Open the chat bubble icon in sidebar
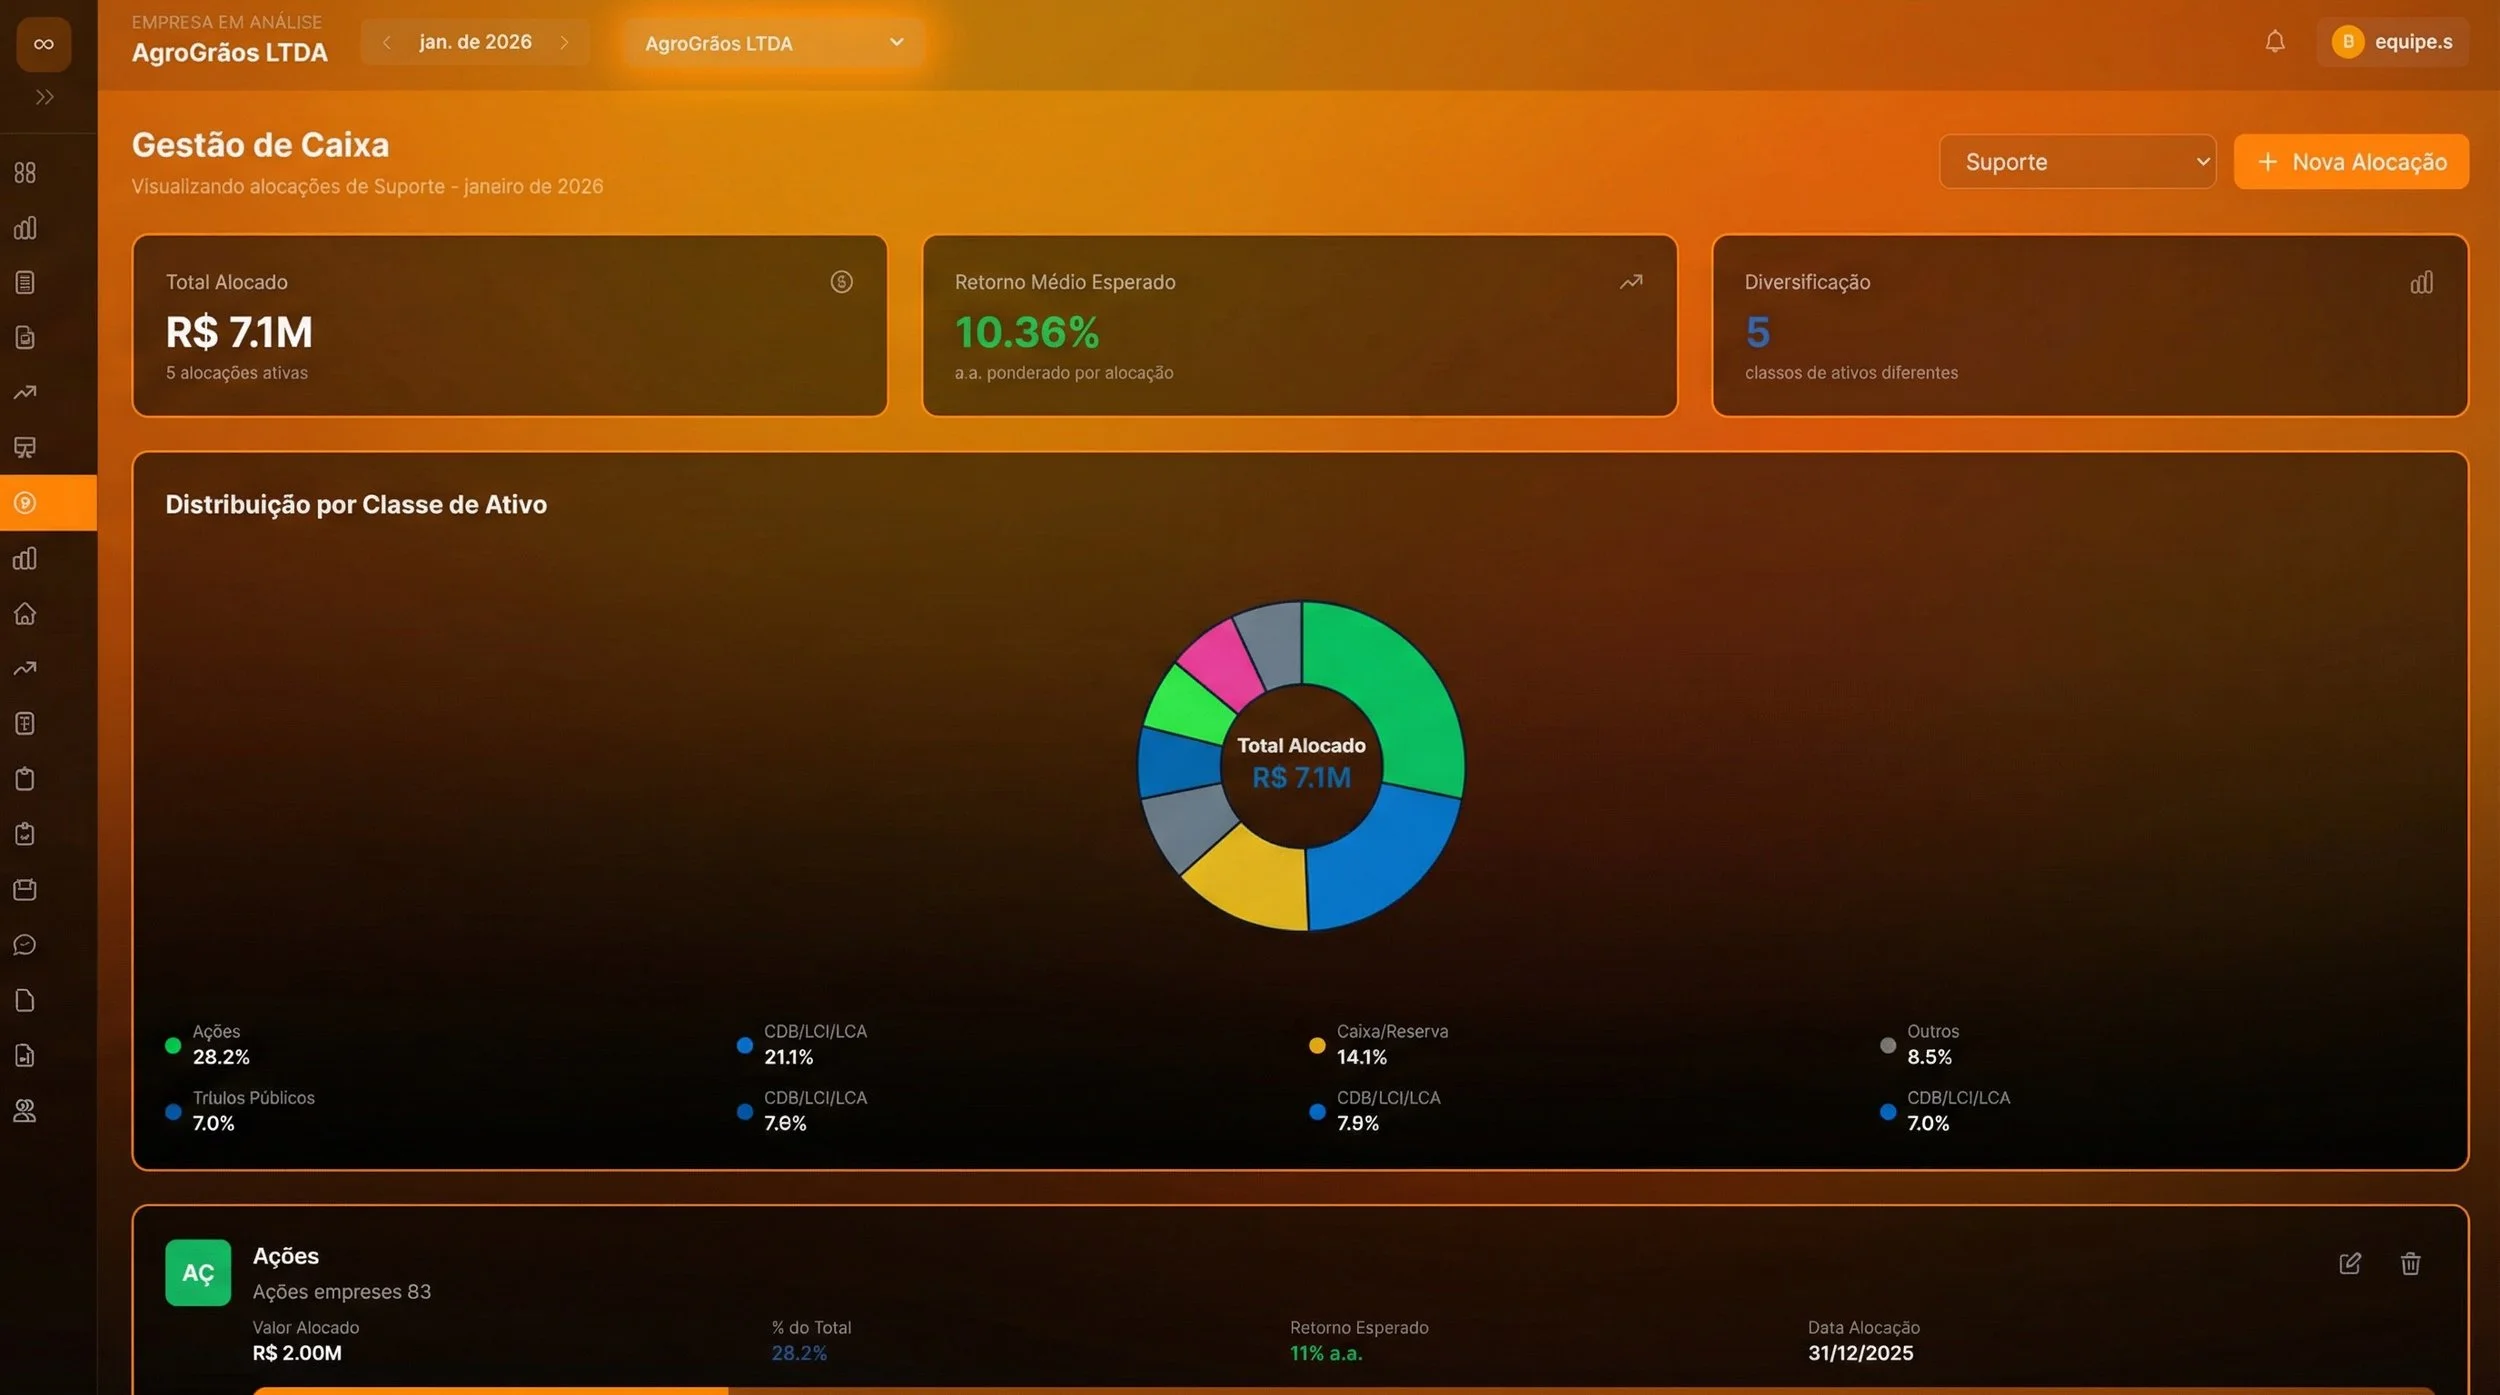This screenshot has height=1395, width=2500. tap(25, 945)
